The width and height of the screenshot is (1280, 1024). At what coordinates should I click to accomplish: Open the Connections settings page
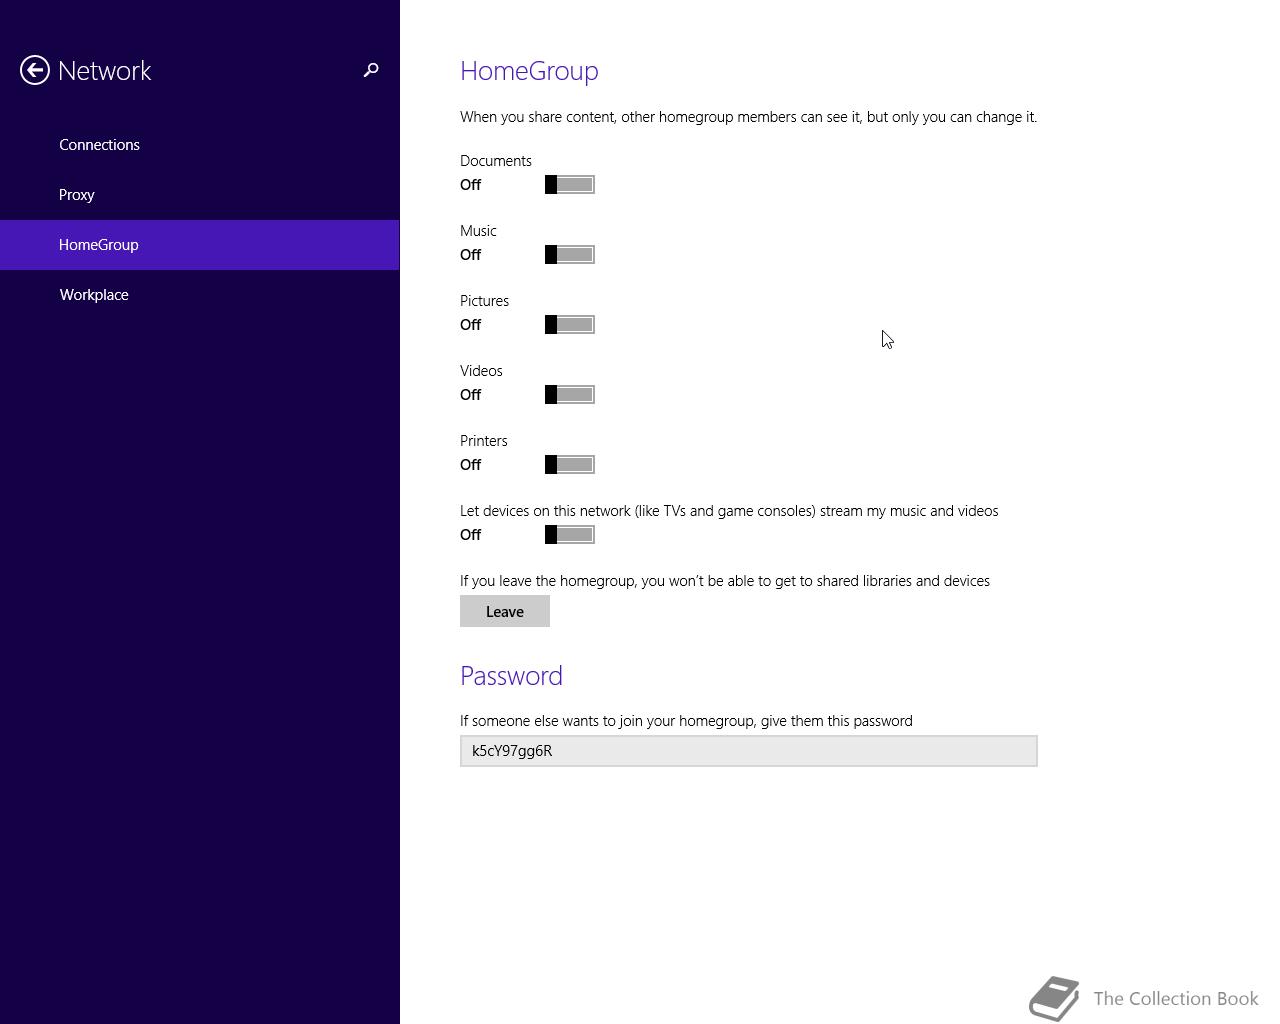pyautogui.click(x=199, y=145)
